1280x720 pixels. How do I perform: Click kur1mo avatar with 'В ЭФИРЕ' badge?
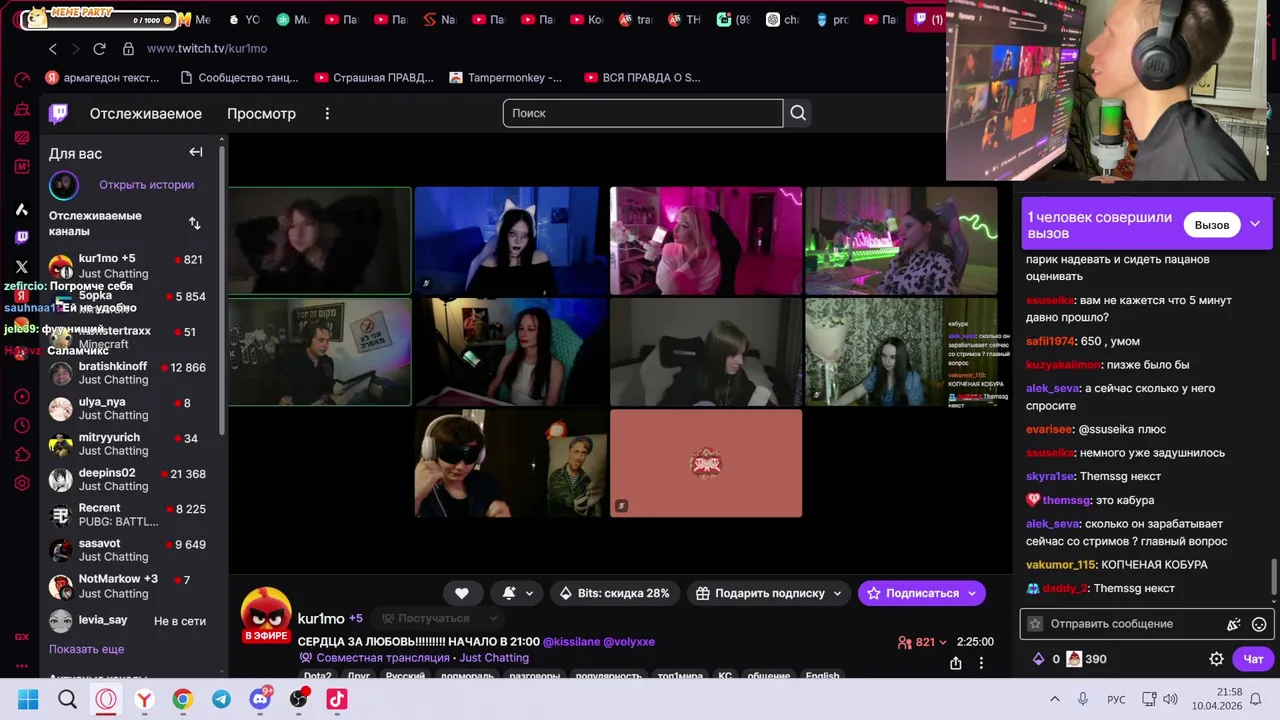266,615
